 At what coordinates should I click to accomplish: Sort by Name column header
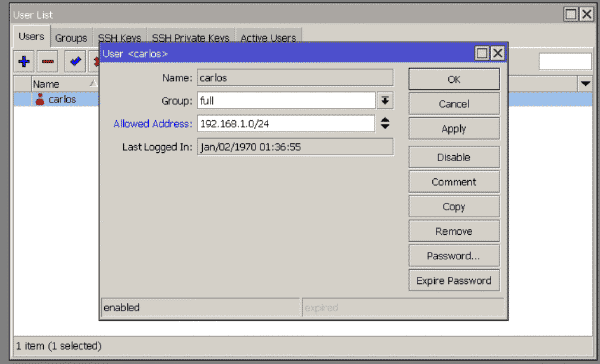coord(64,84)
